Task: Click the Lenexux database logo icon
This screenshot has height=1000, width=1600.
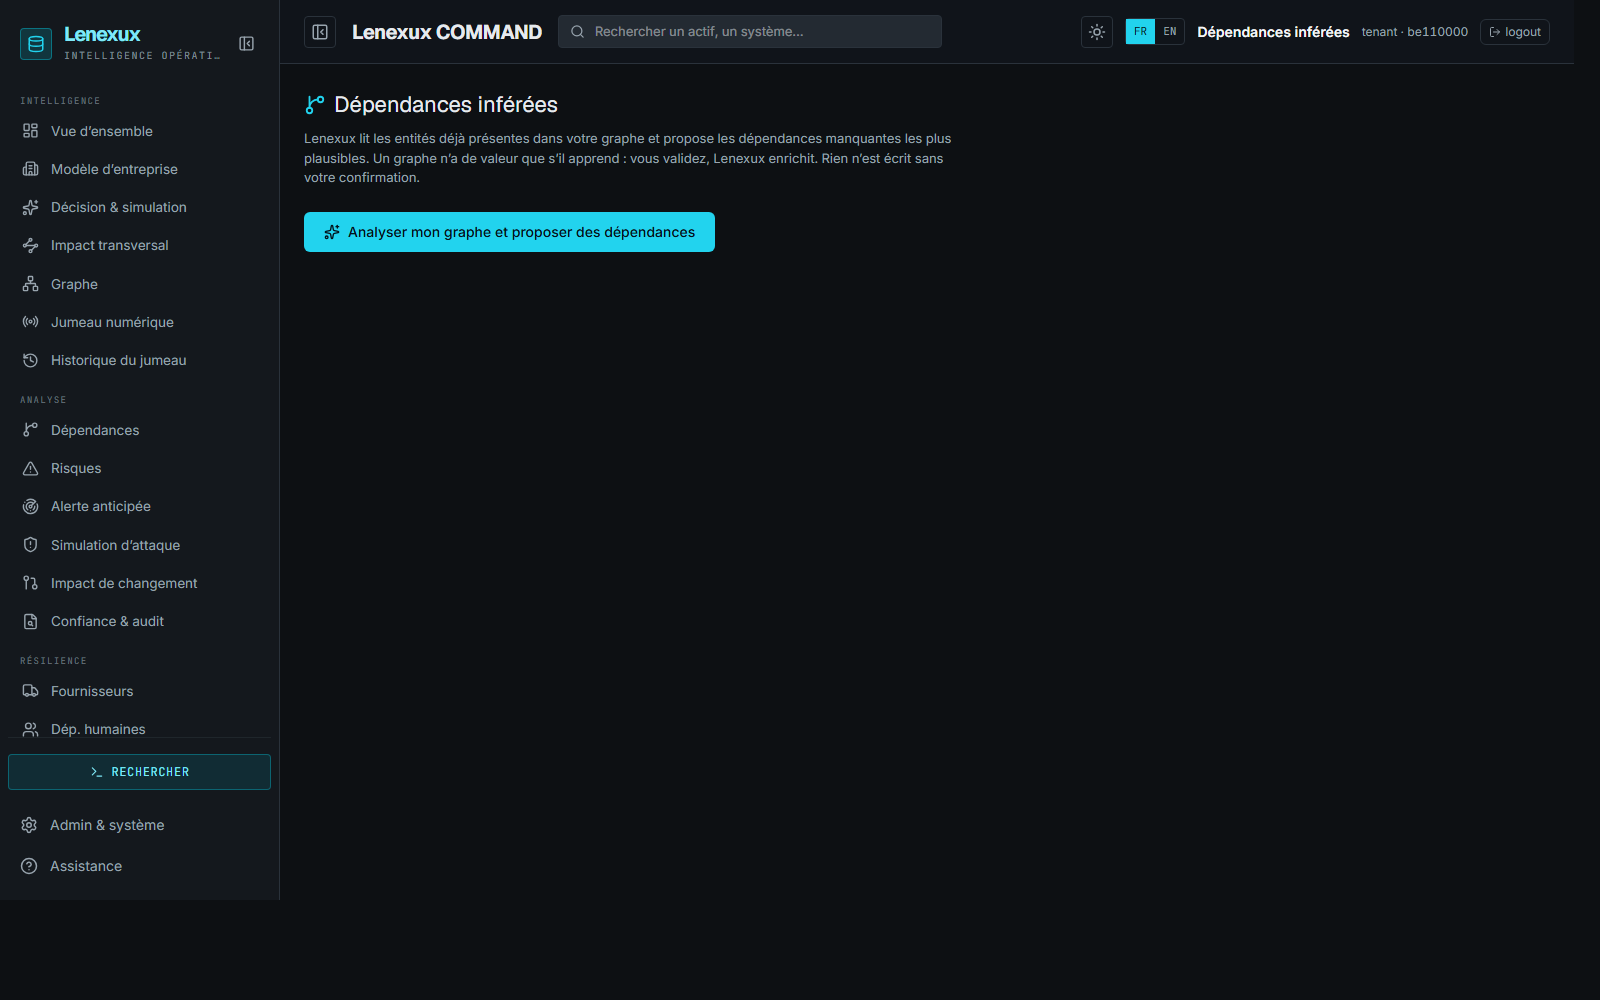Action: click(36, 44)
